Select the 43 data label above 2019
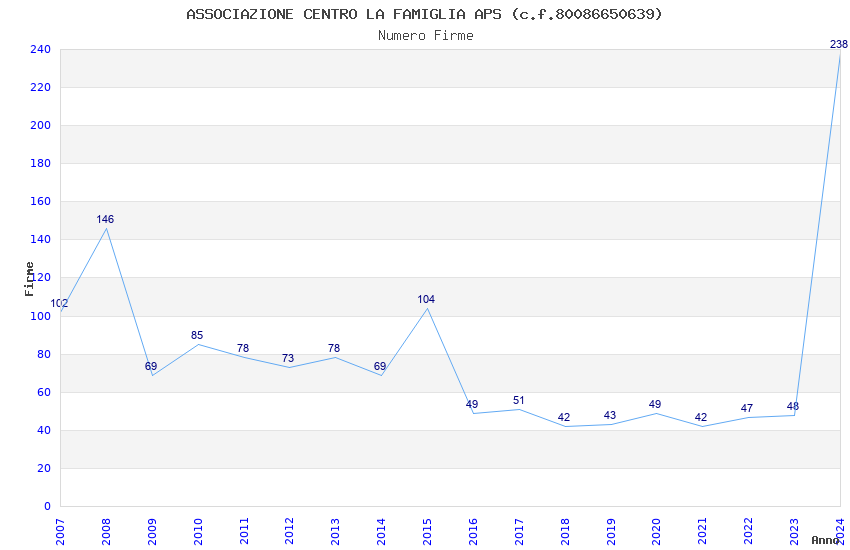This screenshot has height=550, width=850. [610, 415]
